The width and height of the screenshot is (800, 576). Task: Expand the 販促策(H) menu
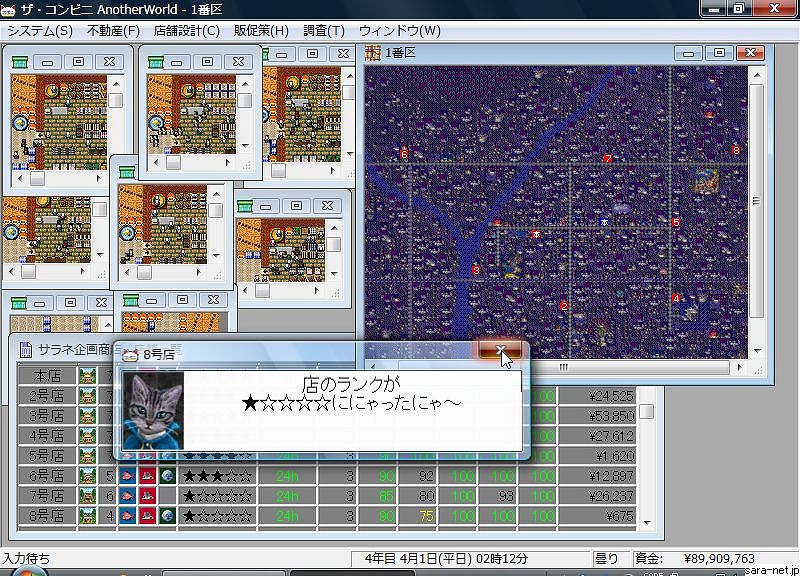tap(261, 31)
